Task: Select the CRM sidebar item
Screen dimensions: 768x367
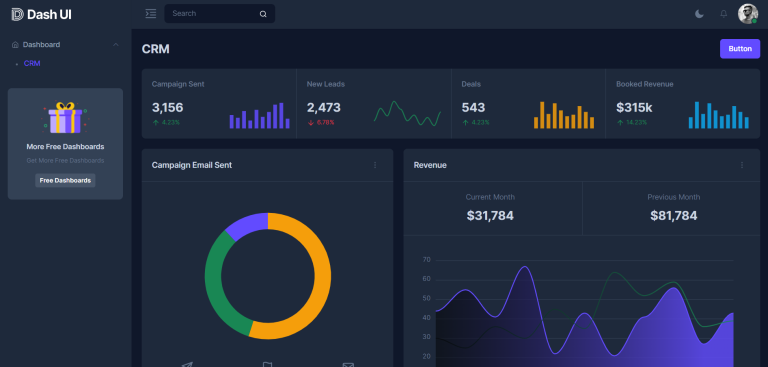Action: (x=32, y=63)
